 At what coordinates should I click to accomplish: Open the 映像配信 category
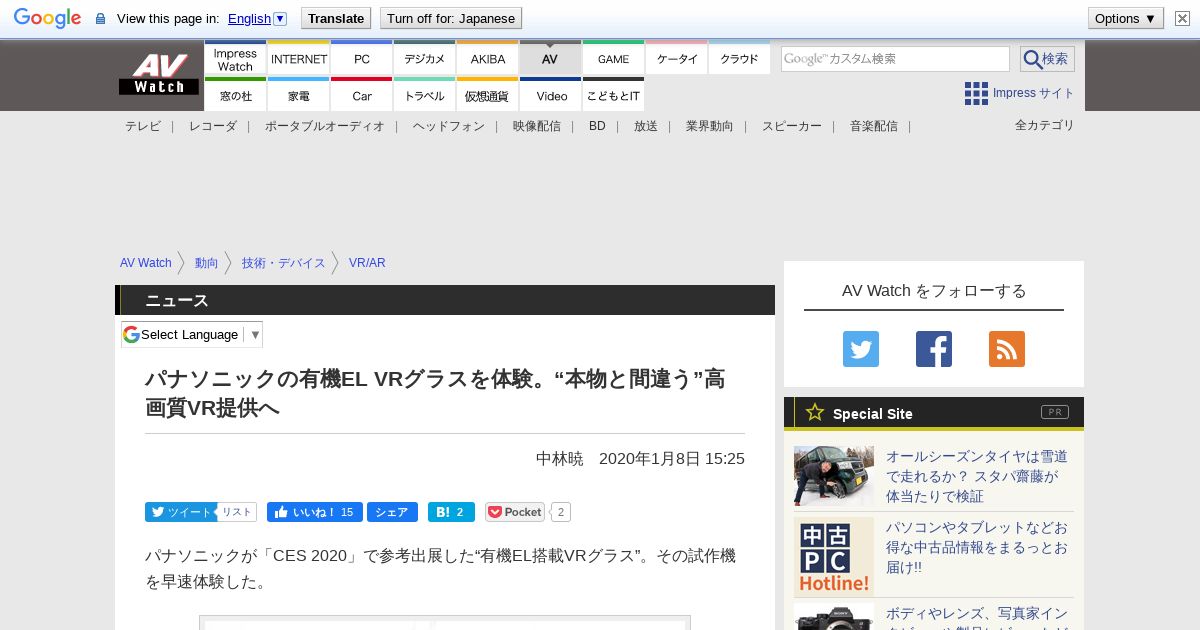pyautogui.click(x=537, y=126)
